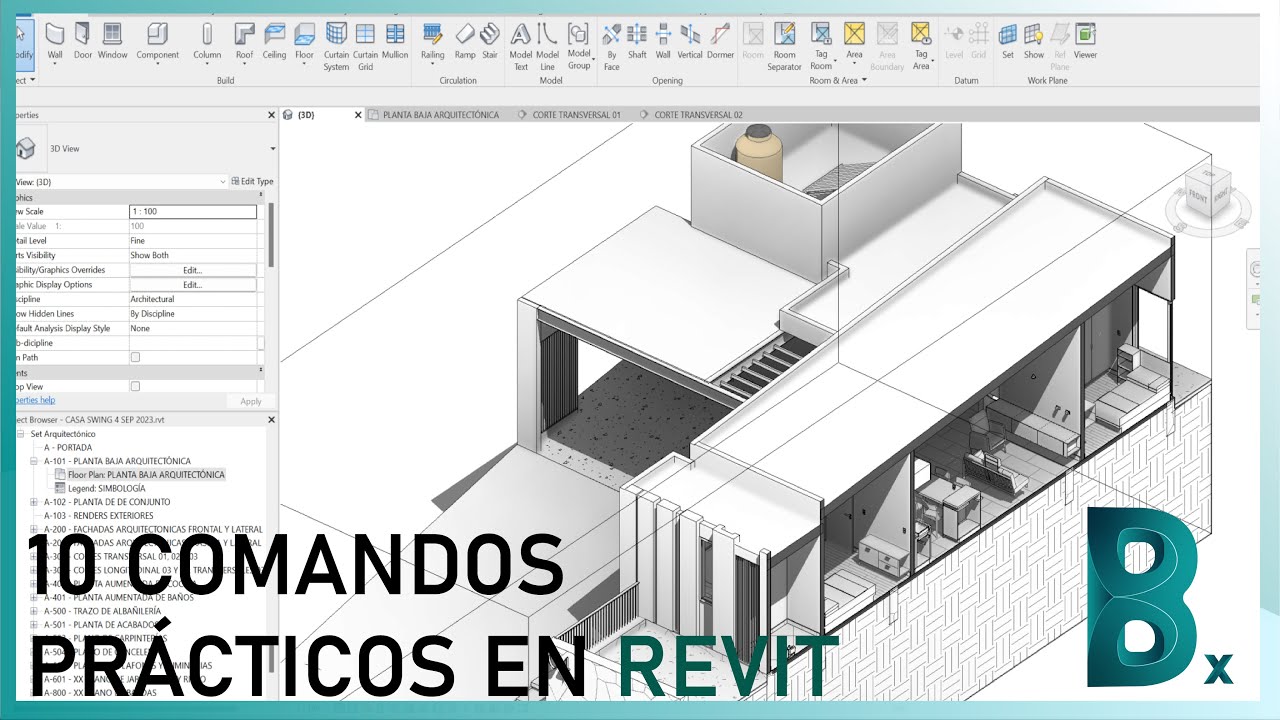Click the Edit Type button

click(x=251, y=182)
